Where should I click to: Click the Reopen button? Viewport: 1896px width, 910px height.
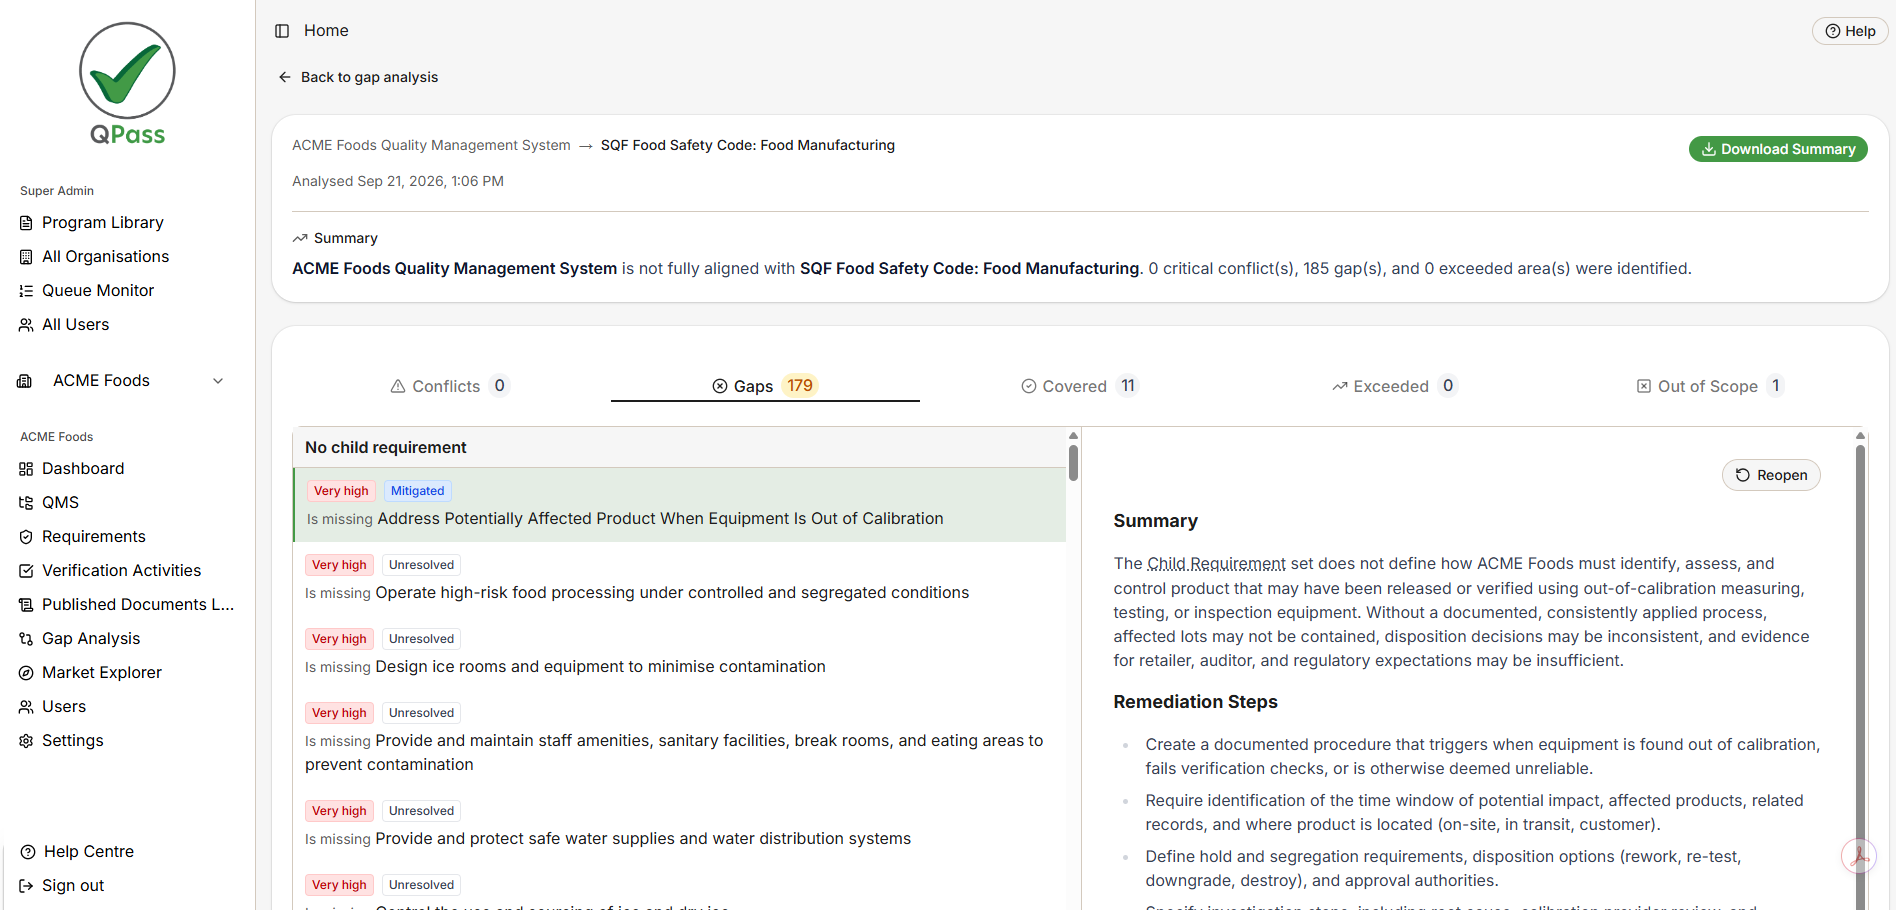point(1771,475)
